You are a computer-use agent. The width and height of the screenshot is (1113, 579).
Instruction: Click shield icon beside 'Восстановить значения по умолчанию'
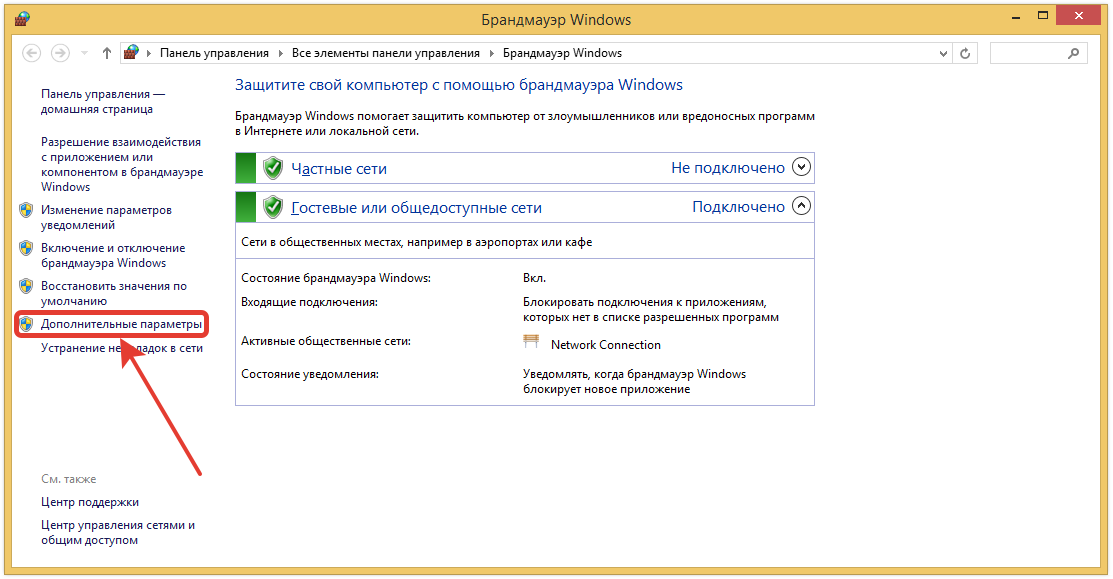26,286
